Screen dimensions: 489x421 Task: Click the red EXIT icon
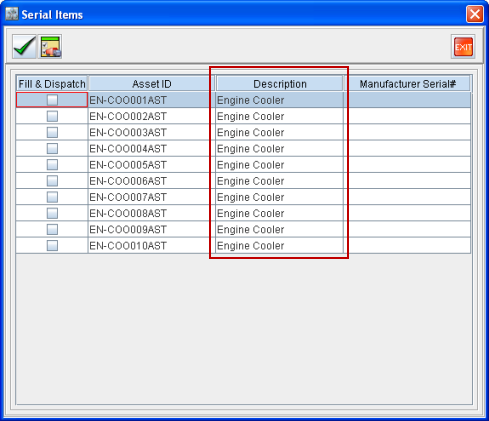463,47
